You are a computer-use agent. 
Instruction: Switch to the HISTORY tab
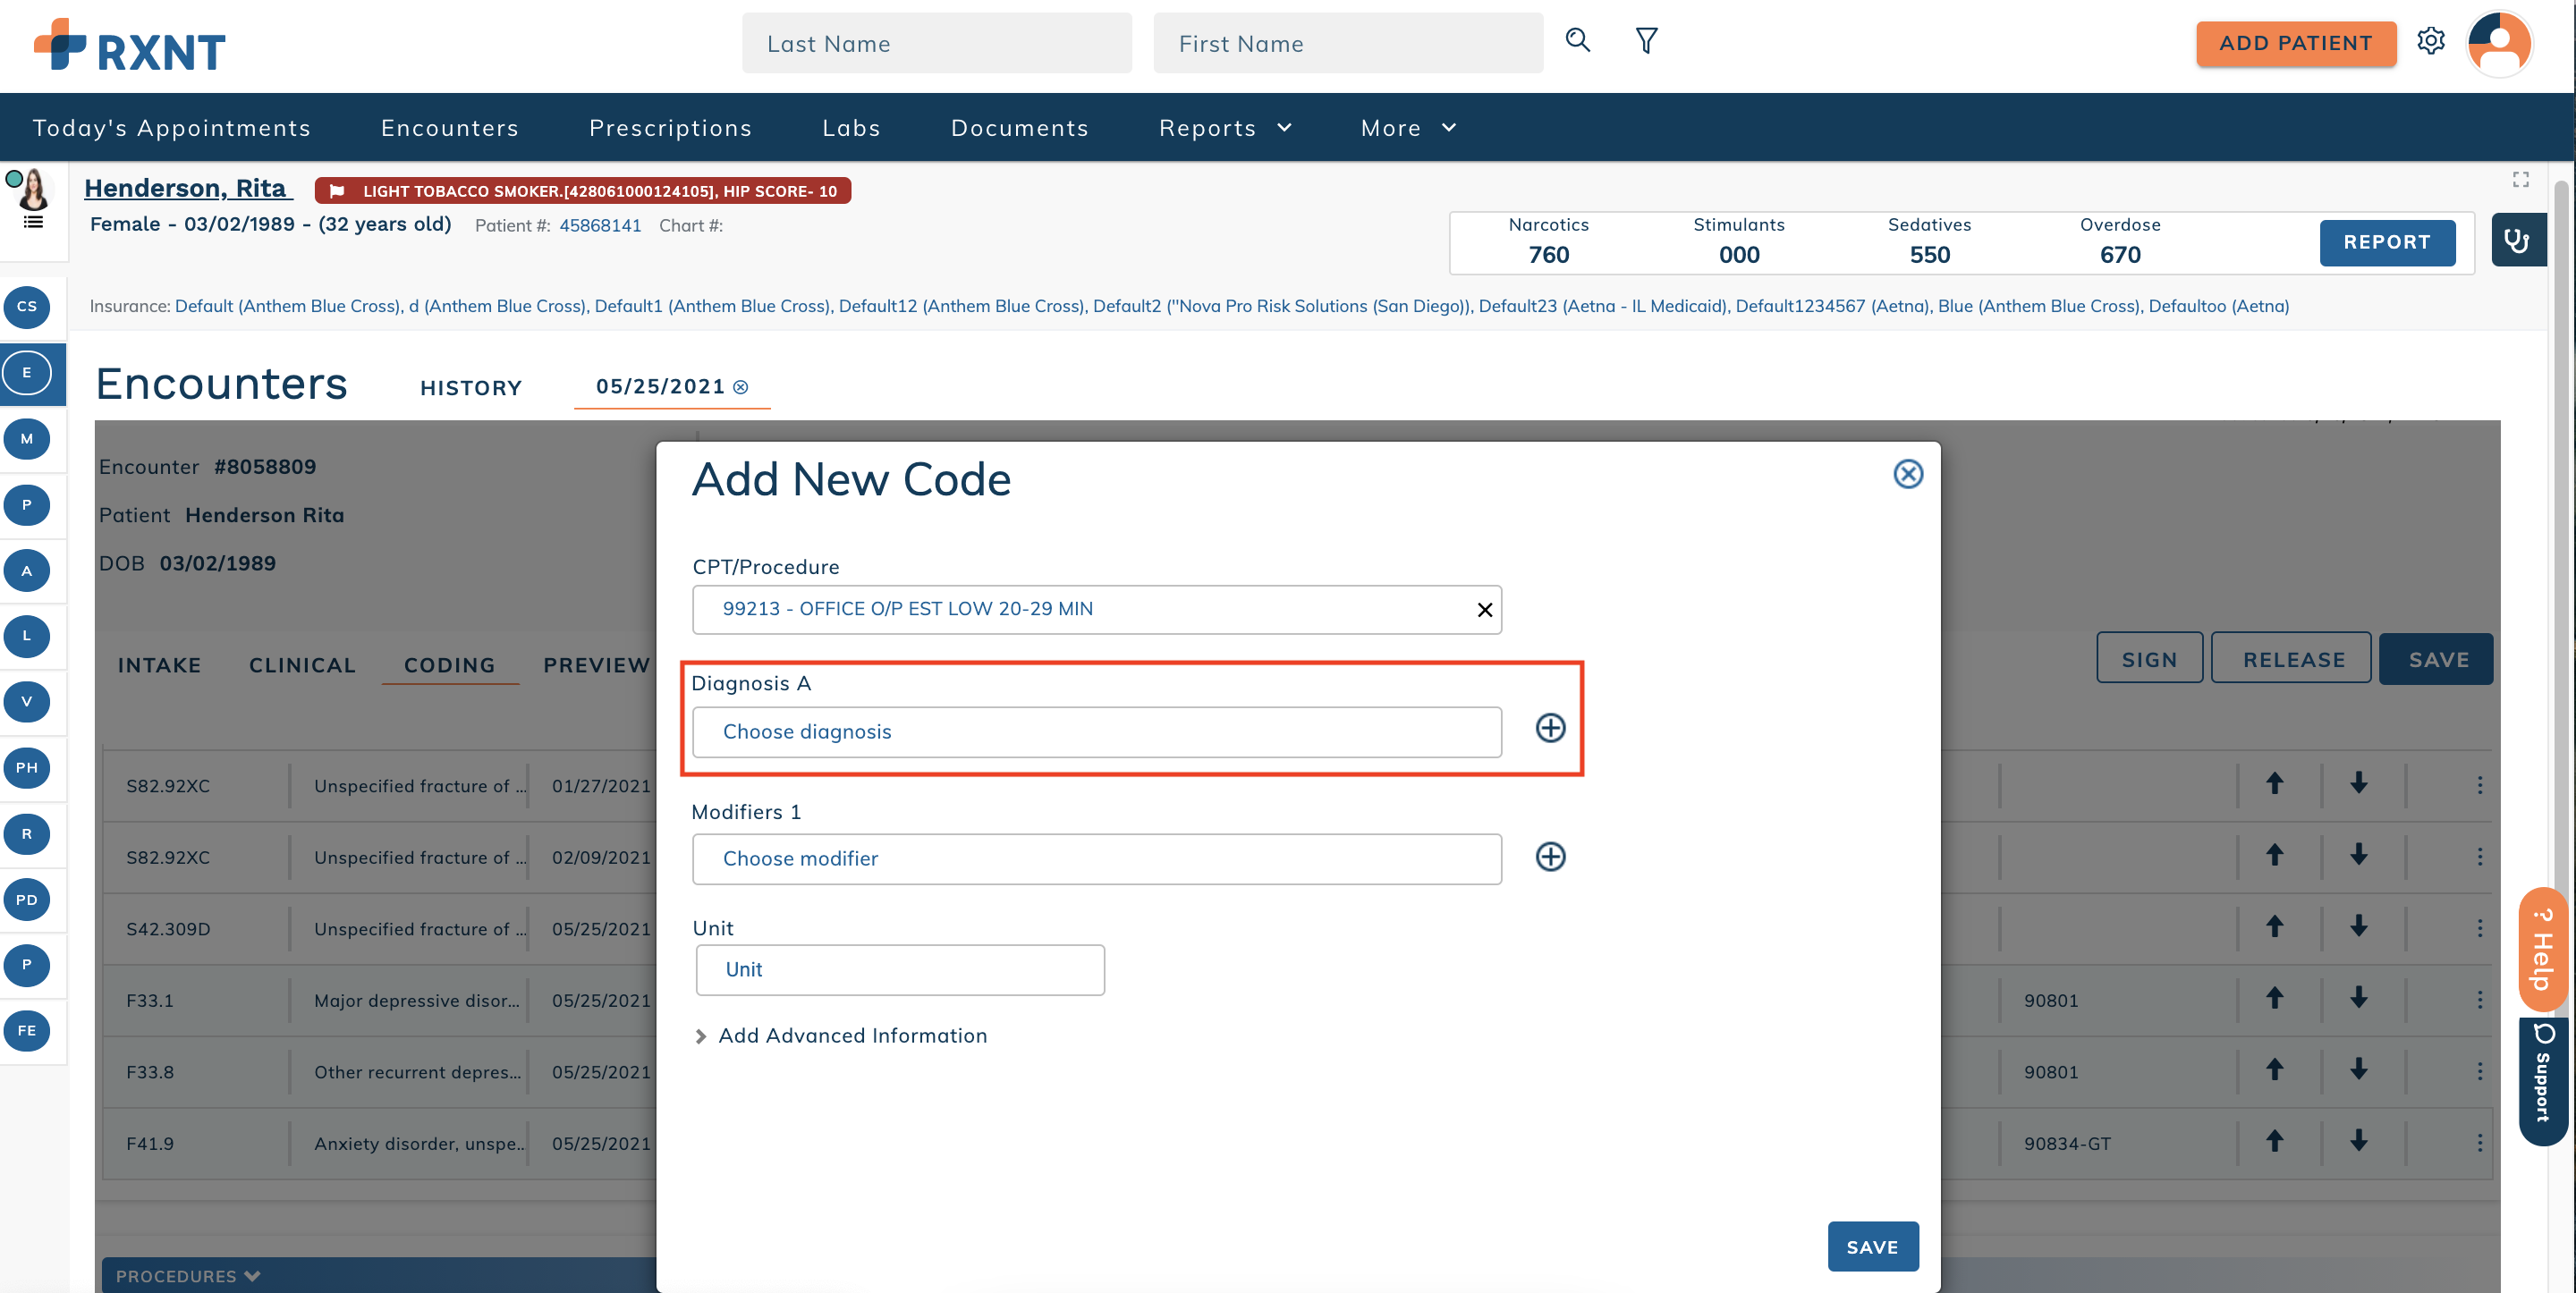pyautogui.click(x=471, y=388)
